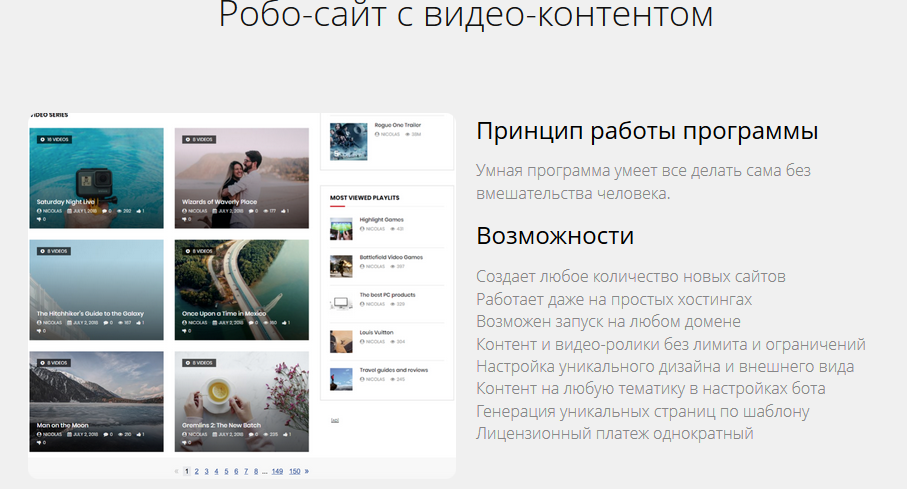Go to page 2 in pagination

pyautogui.click(x=197, y=471)
